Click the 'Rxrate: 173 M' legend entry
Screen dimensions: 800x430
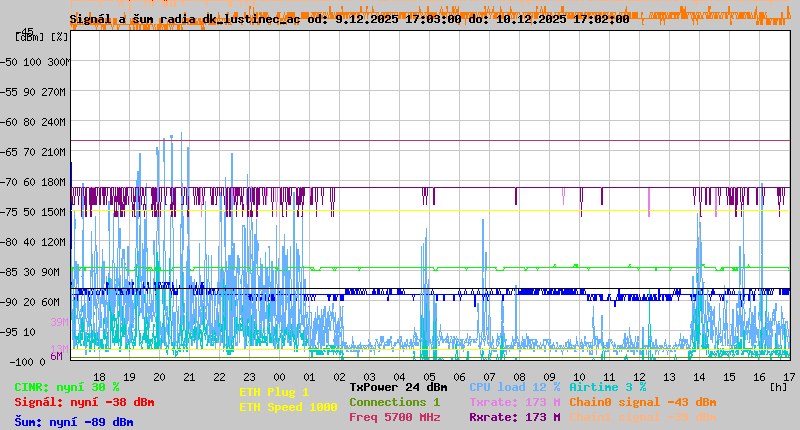515,417
